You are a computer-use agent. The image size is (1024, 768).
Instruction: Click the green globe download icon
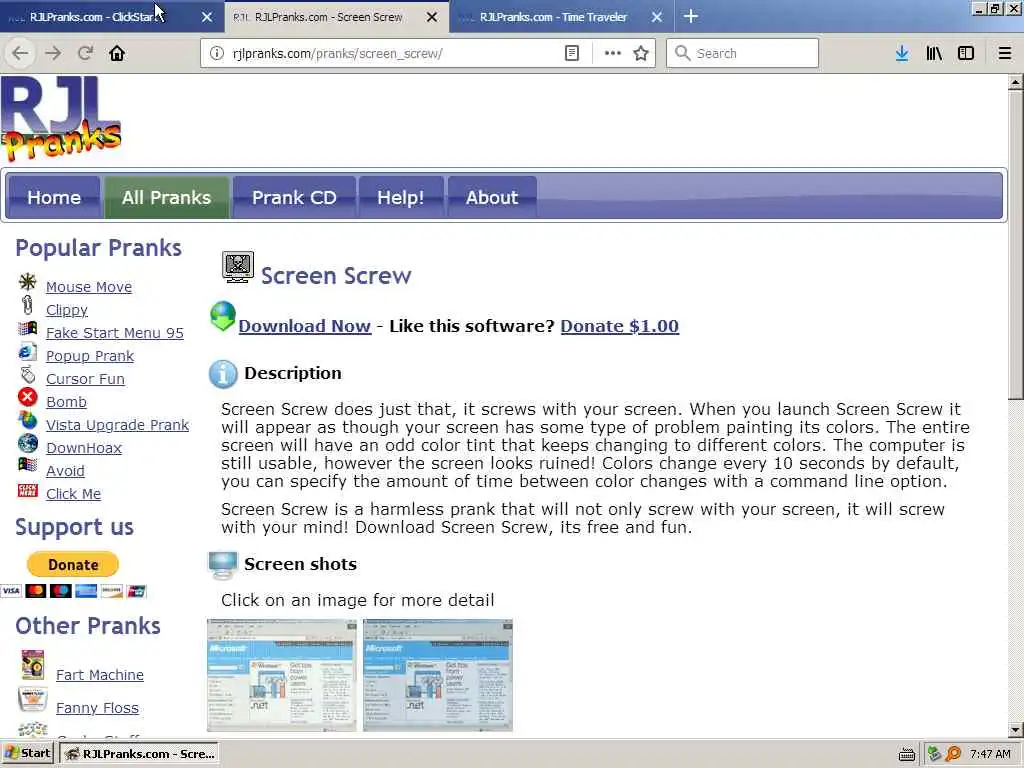point(223,316)
